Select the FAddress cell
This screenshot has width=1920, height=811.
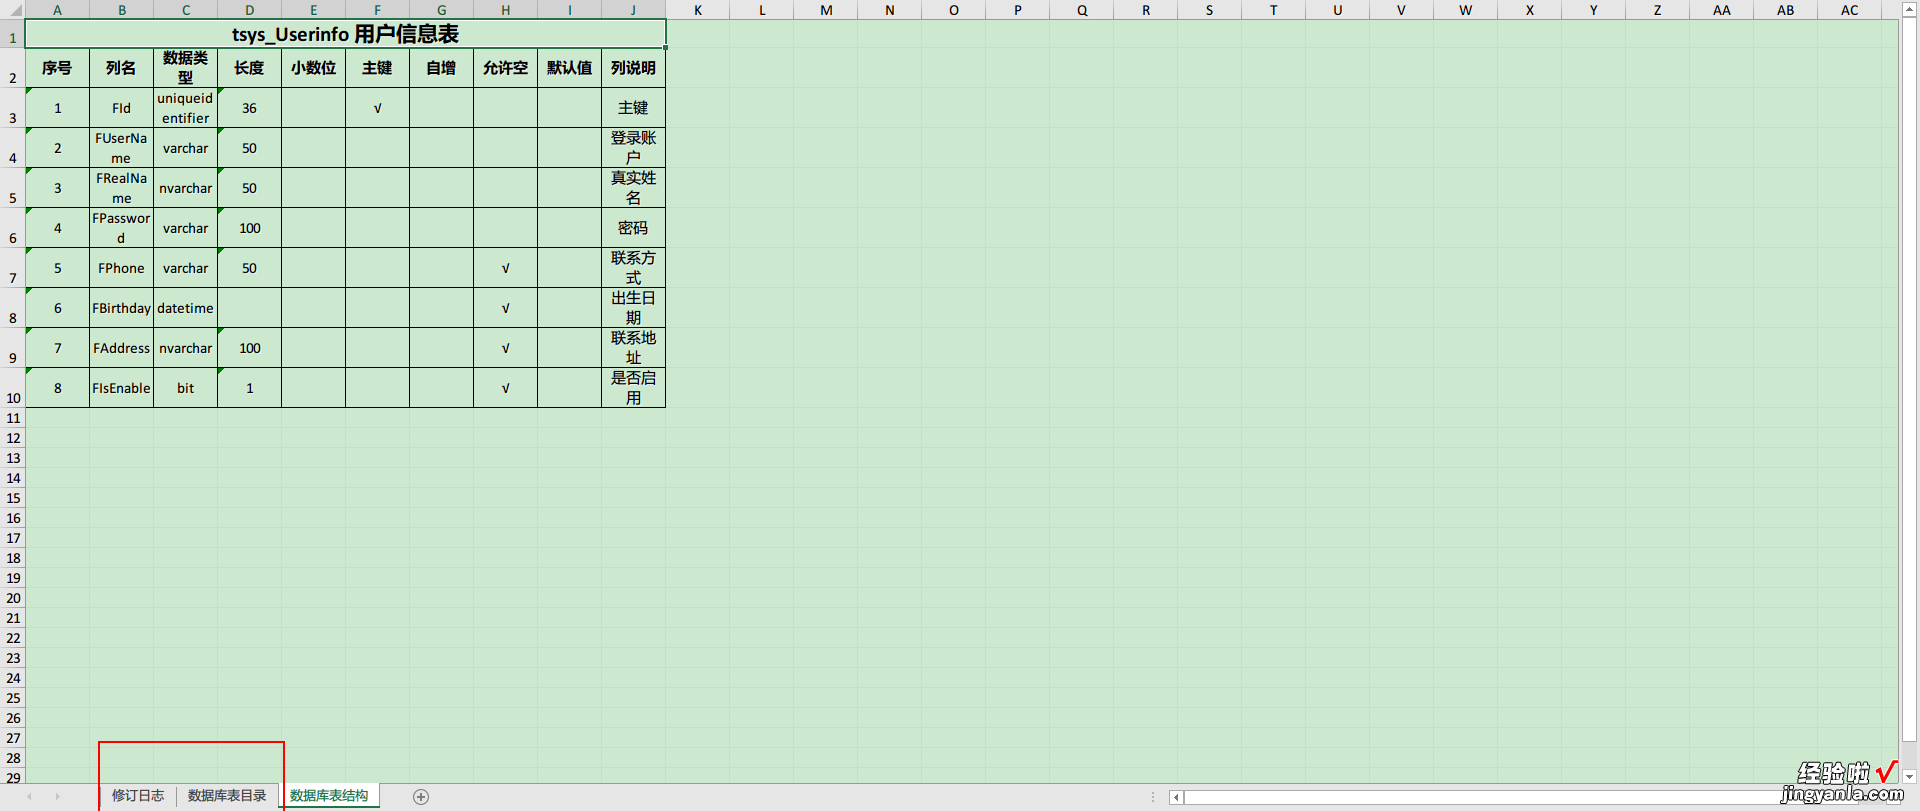(121, 348)
